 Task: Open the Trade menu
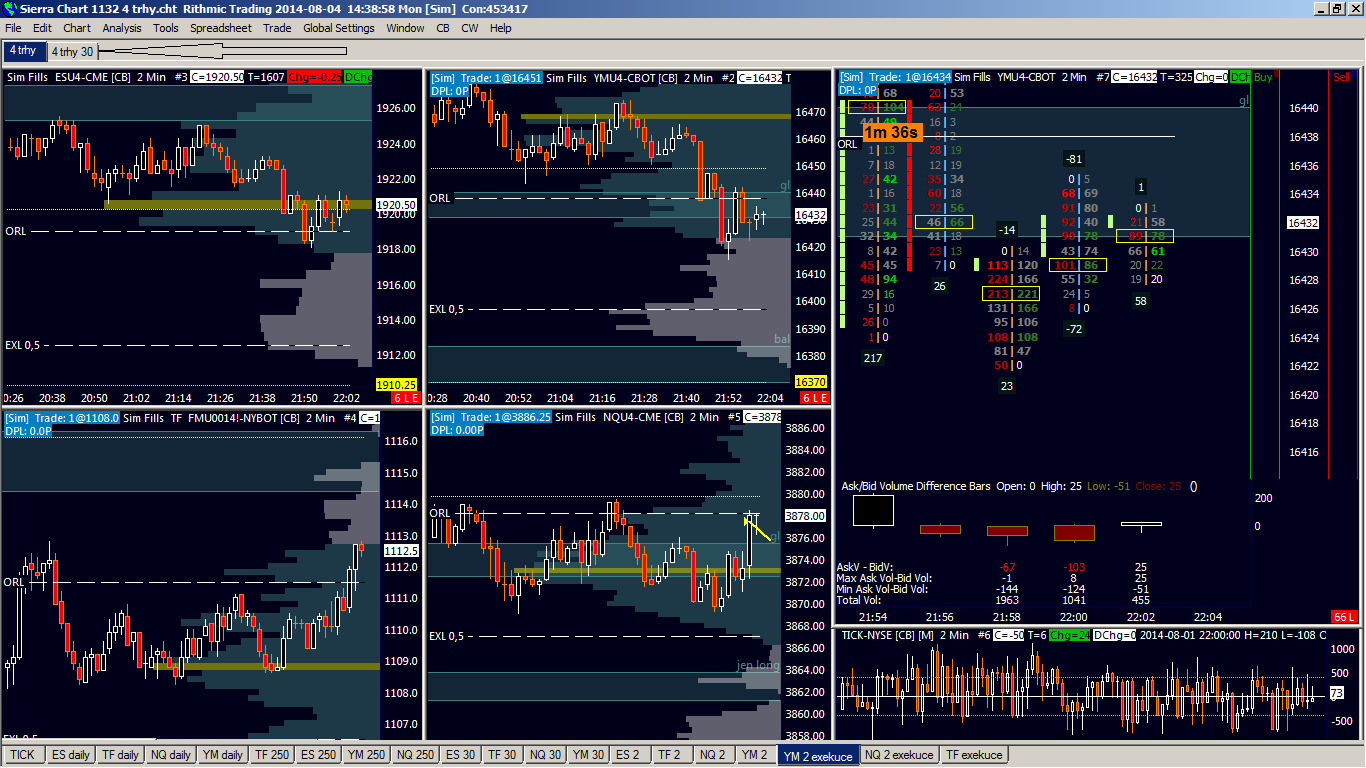pyautogui.click(x=277, y=28)
